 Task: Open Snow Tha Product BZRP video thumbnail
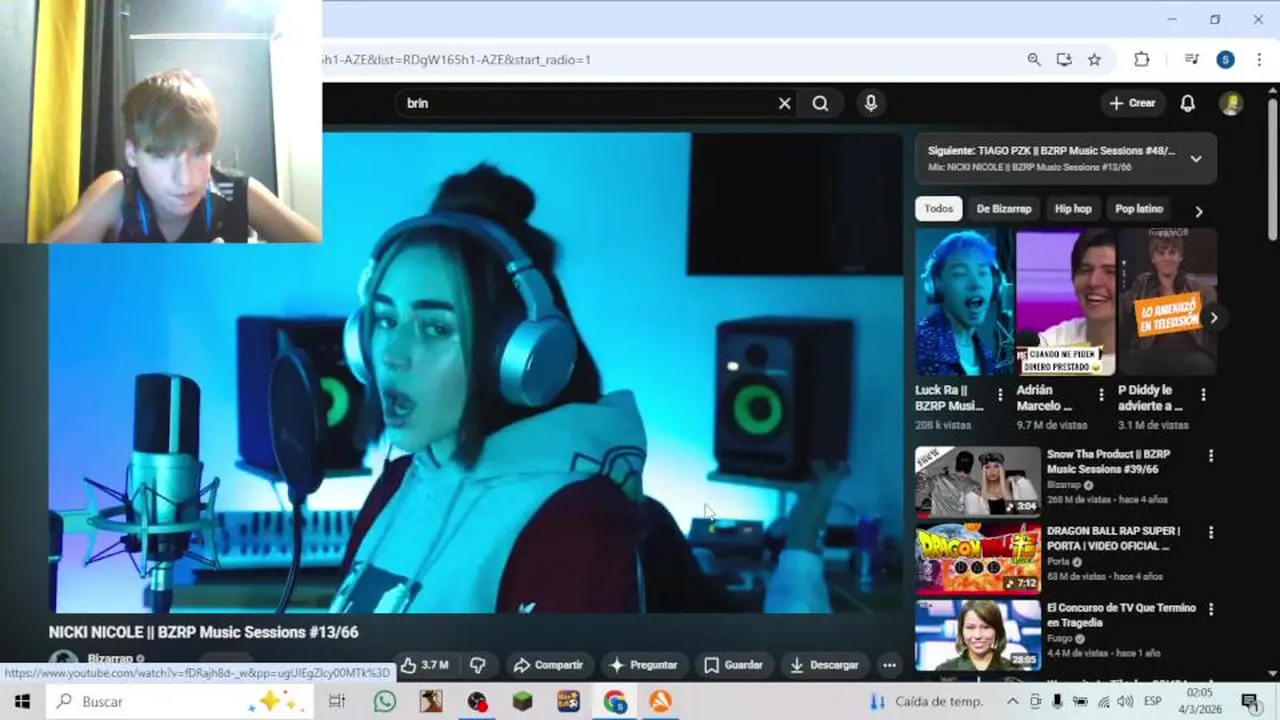tap(978, 481)
